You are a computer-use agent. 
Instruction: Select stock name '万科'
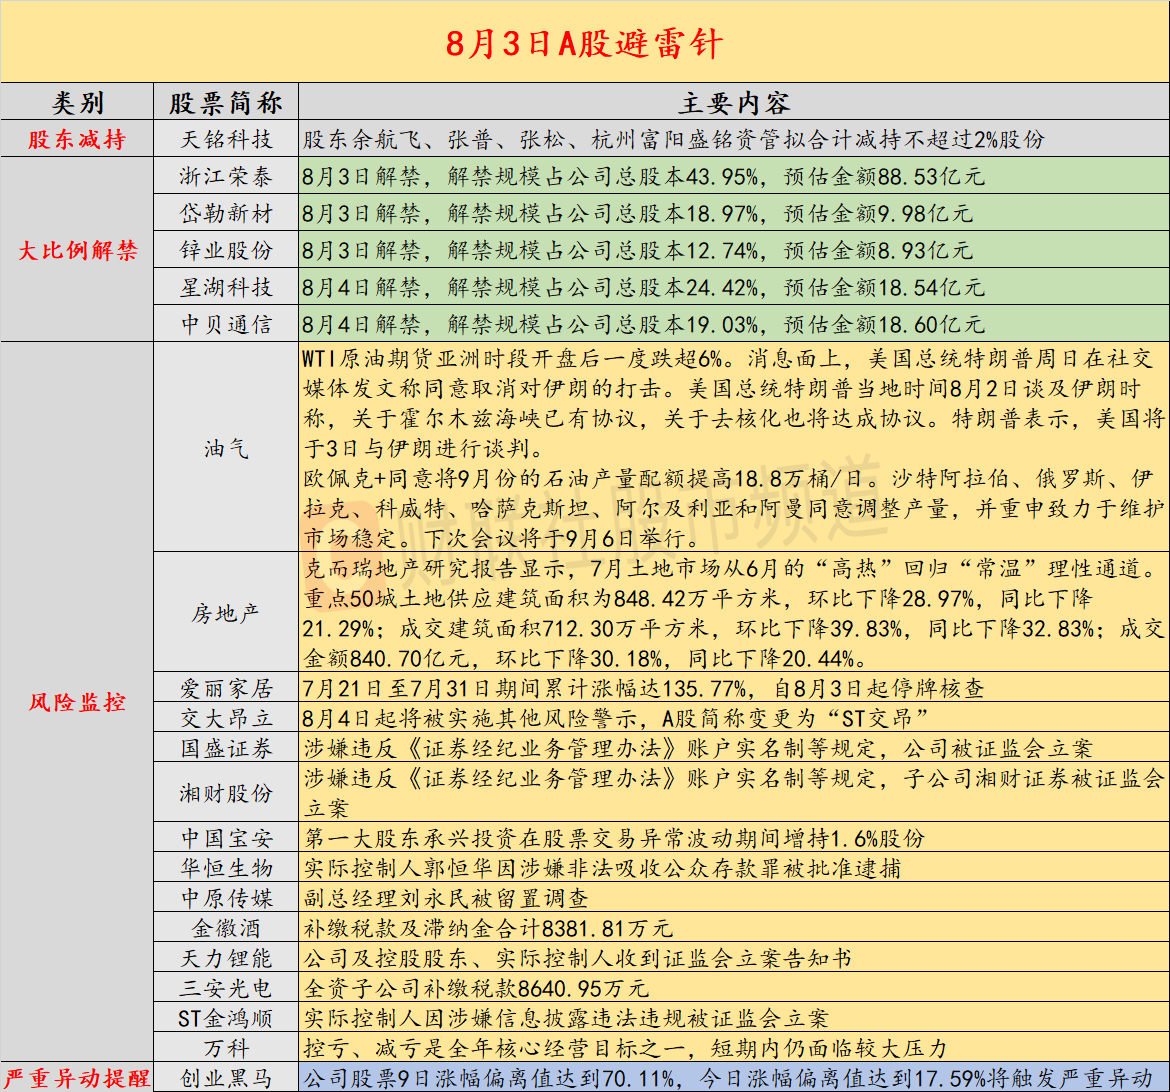point(226,1048)
